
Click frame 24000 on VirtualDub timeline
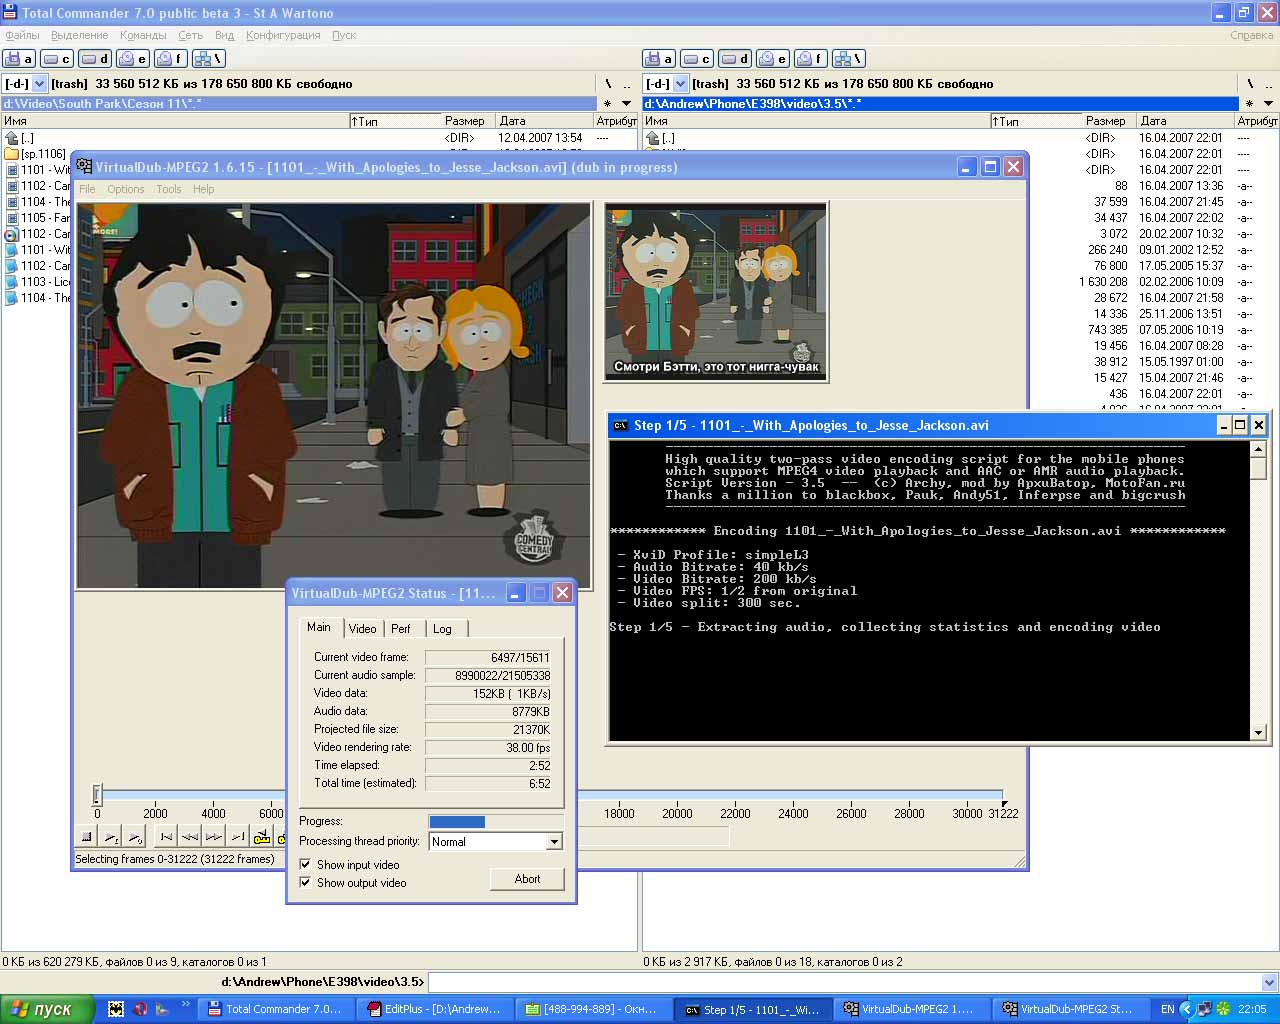click(x=793, y=813)
